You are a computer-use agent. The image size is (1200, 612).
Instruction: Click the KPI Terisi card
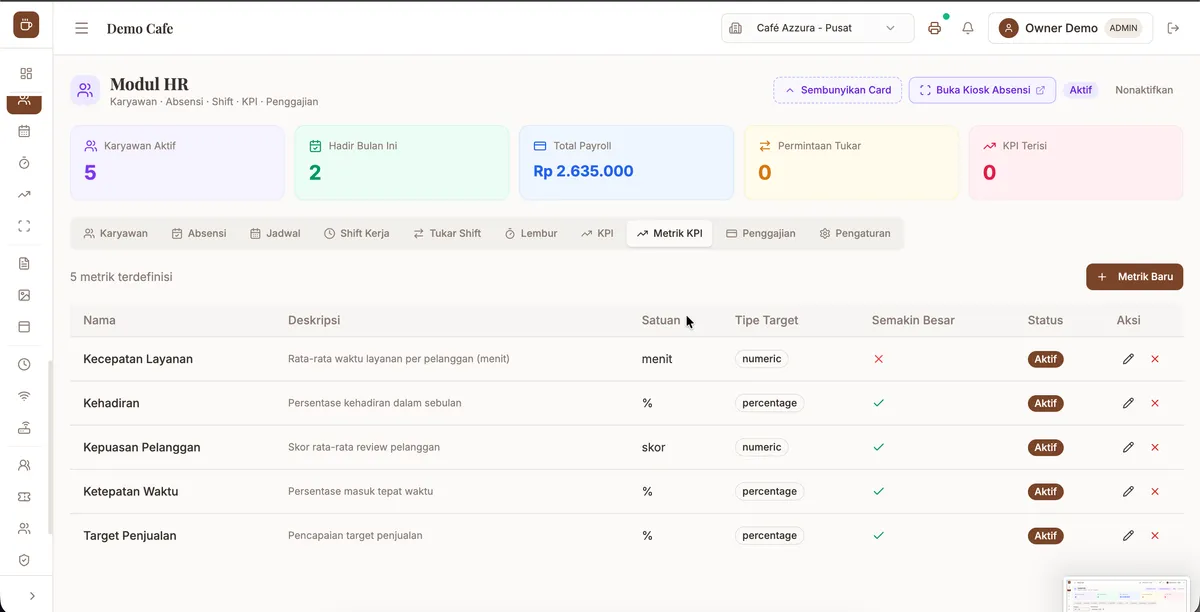click(1076, 162)
